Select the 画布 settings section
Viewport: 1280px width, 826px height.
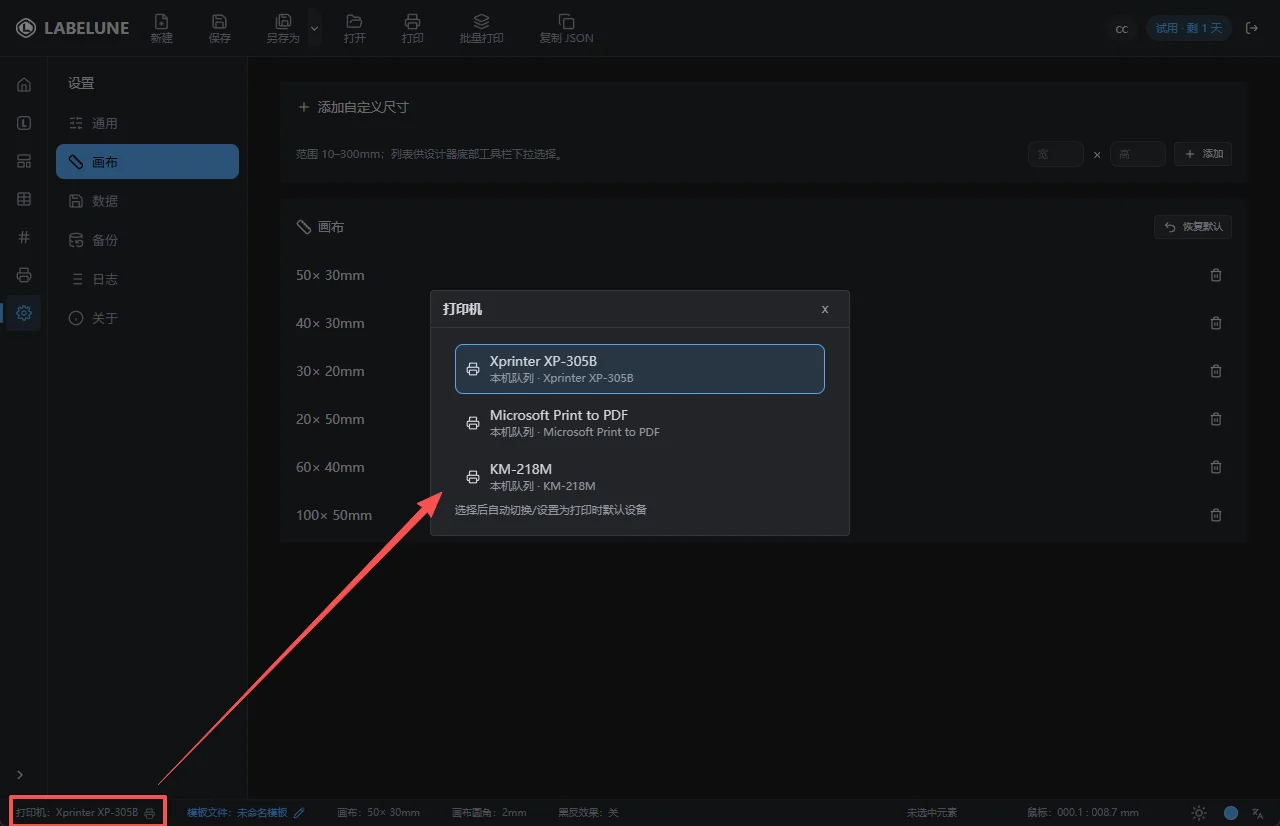point(147,162)
